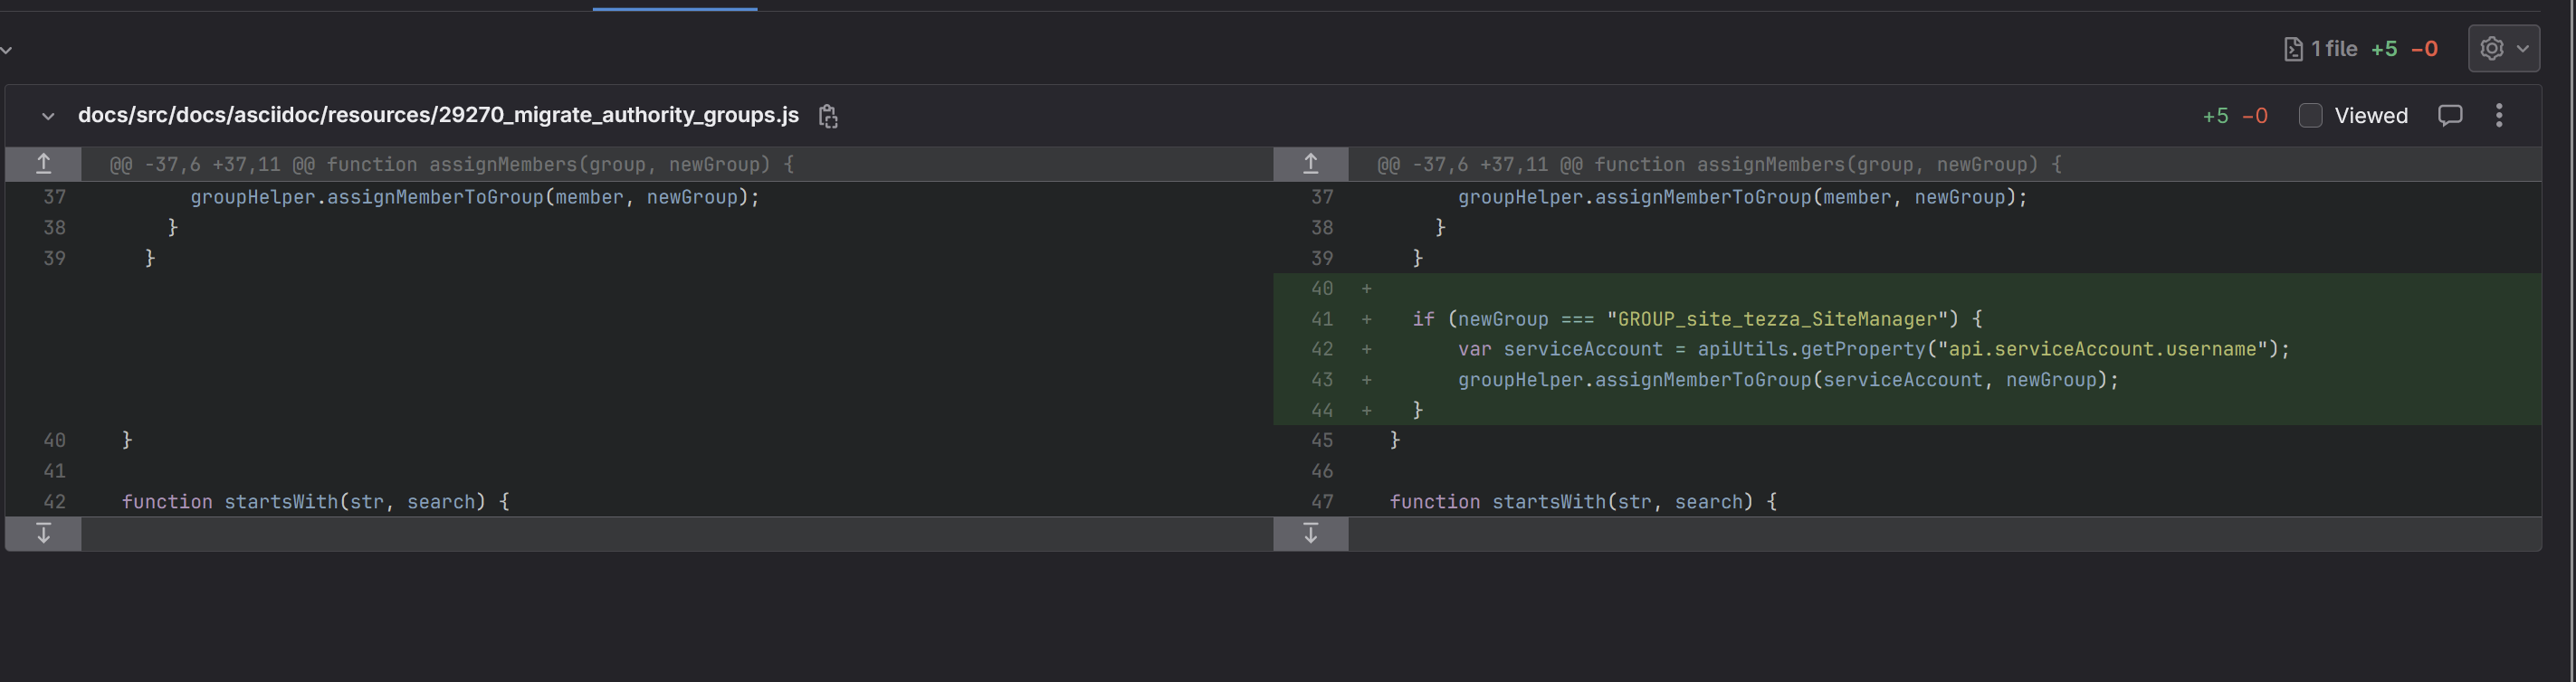Viewport: 2576px width, 682px height.
Task: Mark the file as Viewed
Action: point(2310,115)
